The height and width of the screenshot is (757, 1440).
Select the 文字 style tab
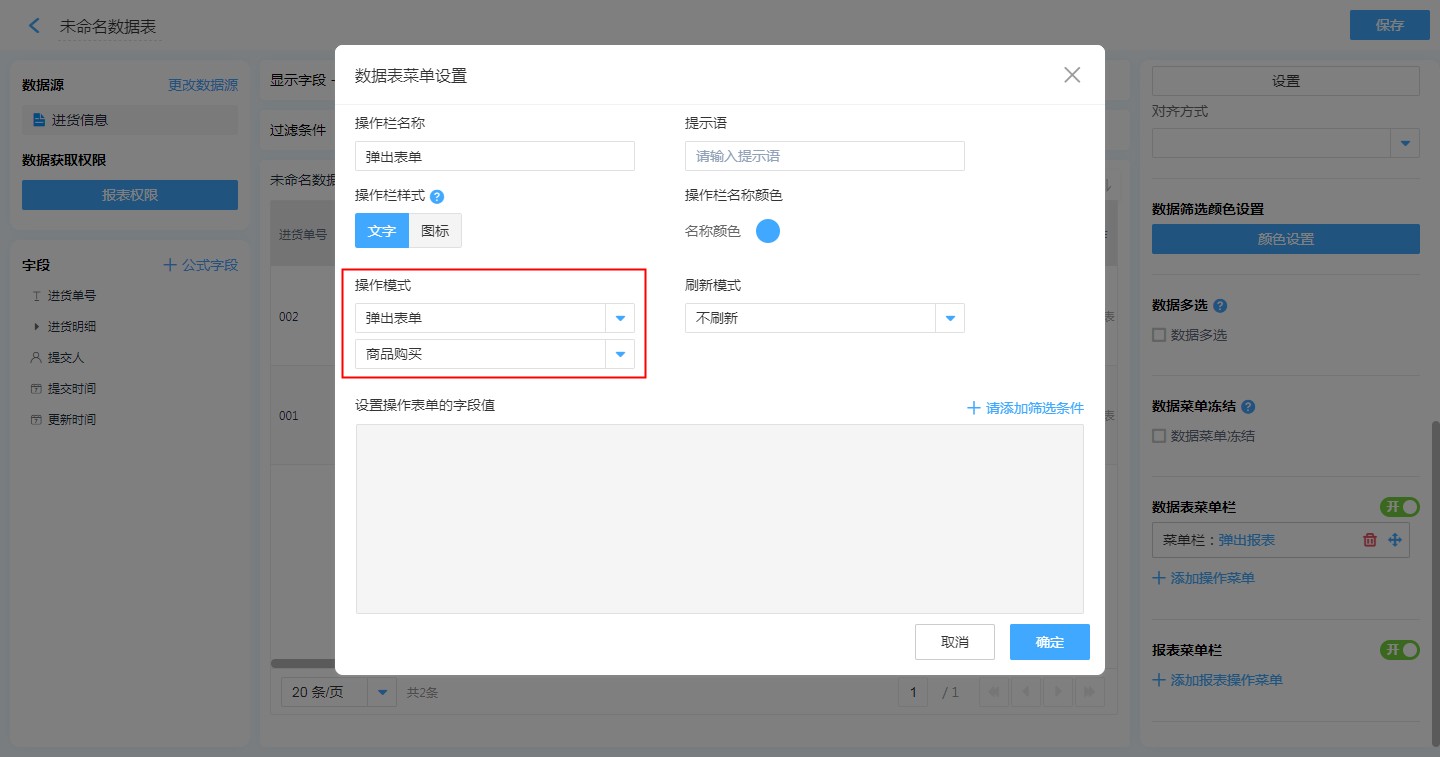coord(382,231)
